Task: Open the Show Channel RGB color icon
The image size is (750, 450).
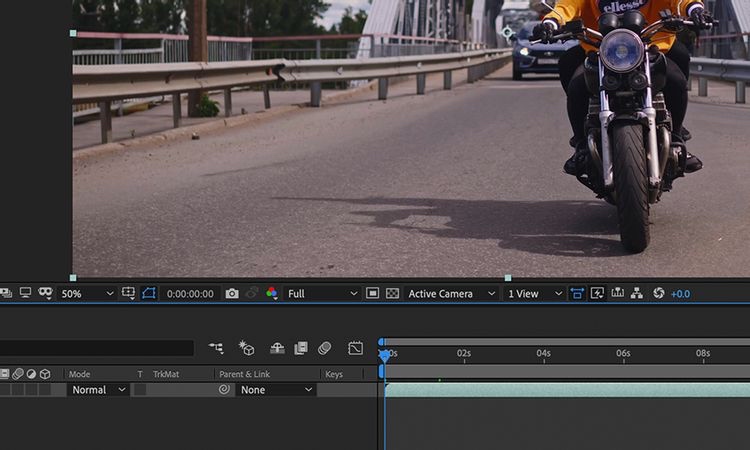Action: point(272,294)
